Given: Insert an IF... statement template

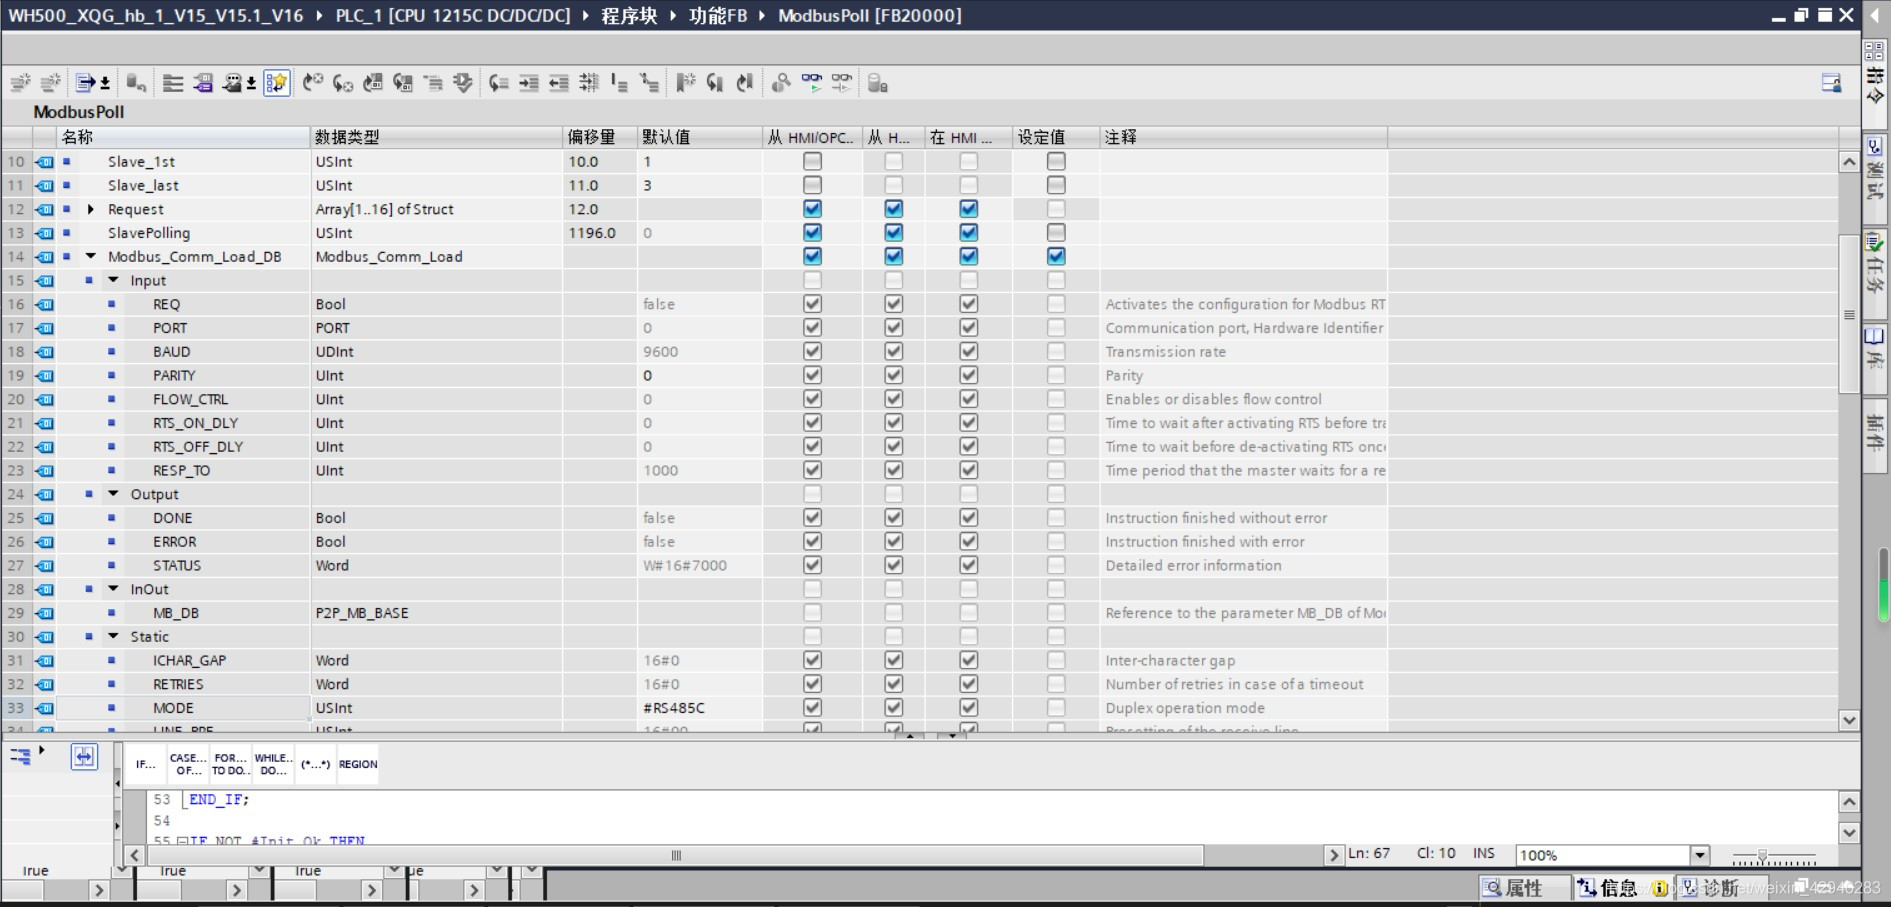Looking at the screenshot, I should coord(146,764).
